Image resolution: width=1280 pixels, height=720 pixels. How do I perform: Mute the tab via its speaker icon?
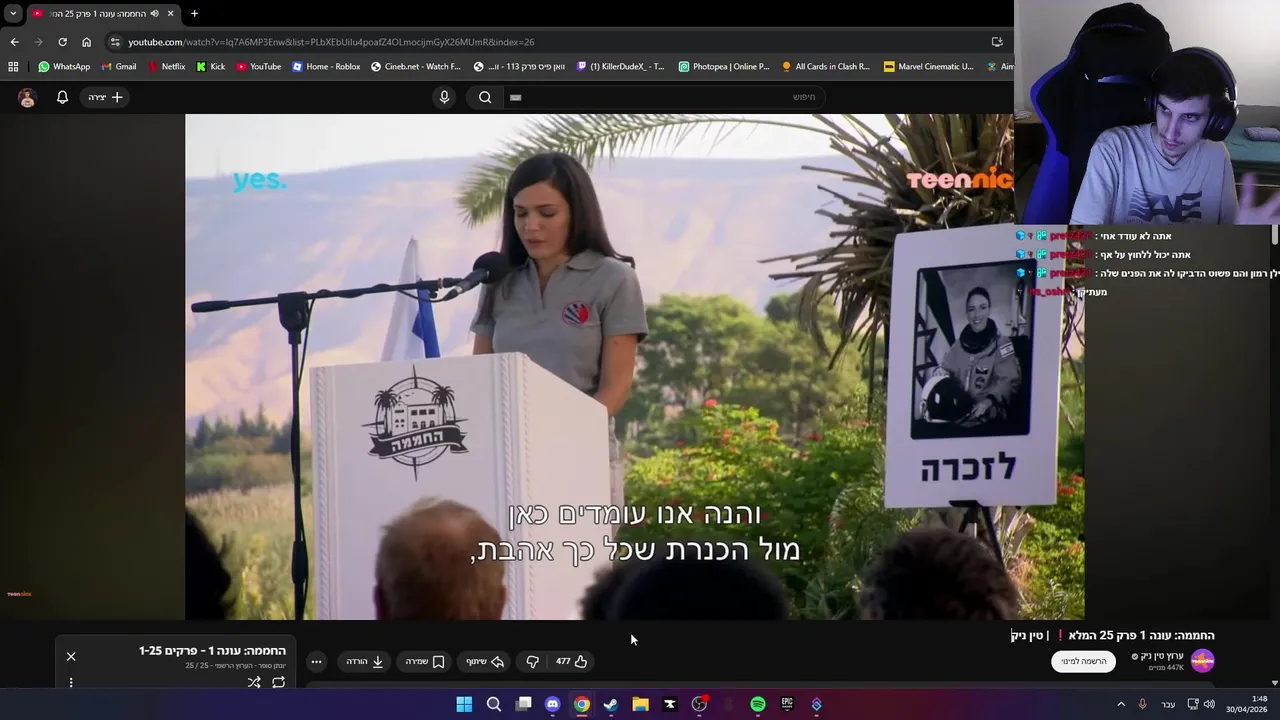point(154,13)
